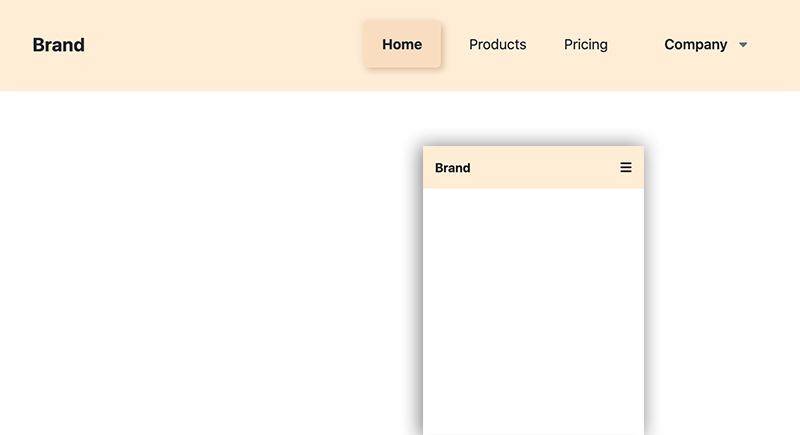Activate the Home button with shadow
800x435 pixels.
tap(402, 44)
